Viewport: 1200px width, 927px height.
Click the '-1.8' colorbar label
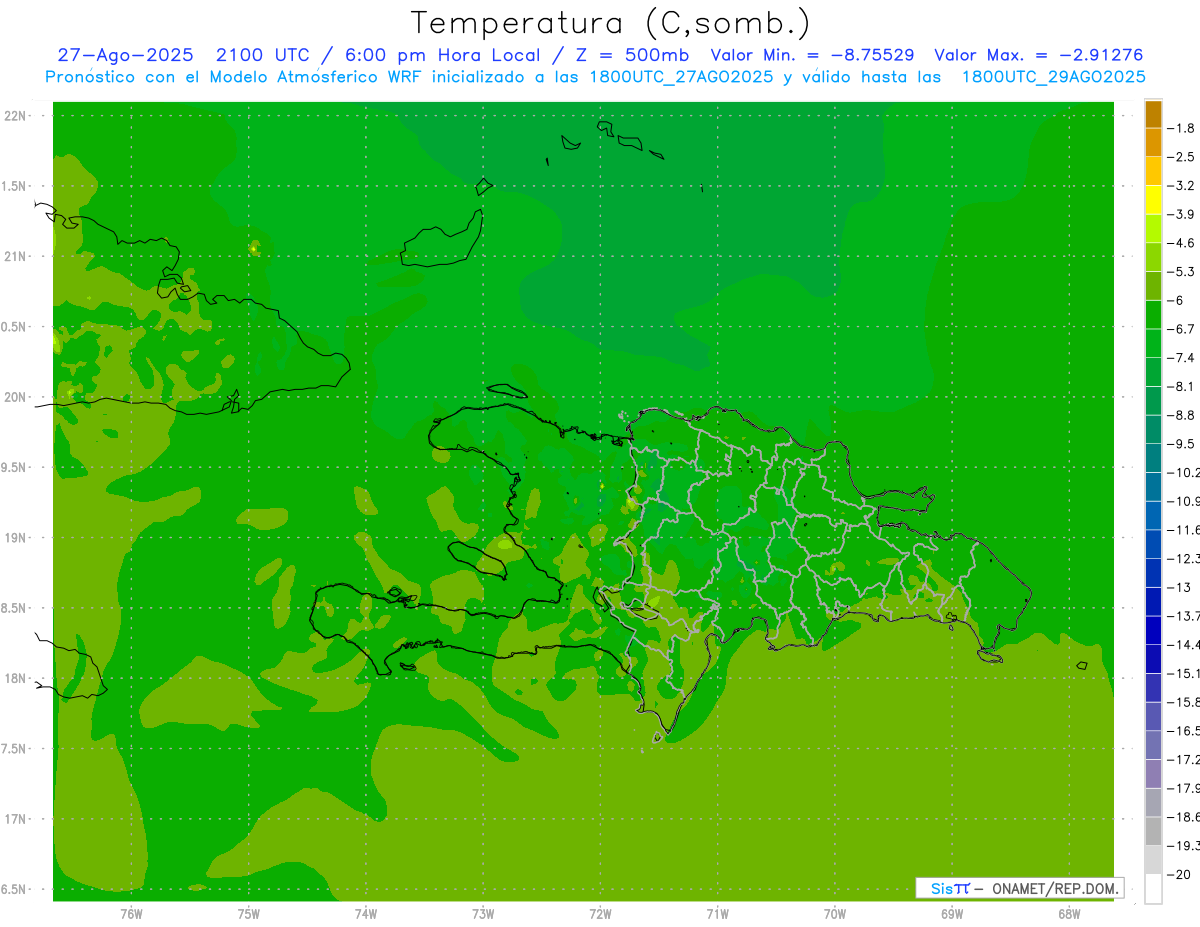pos(1183,128)
